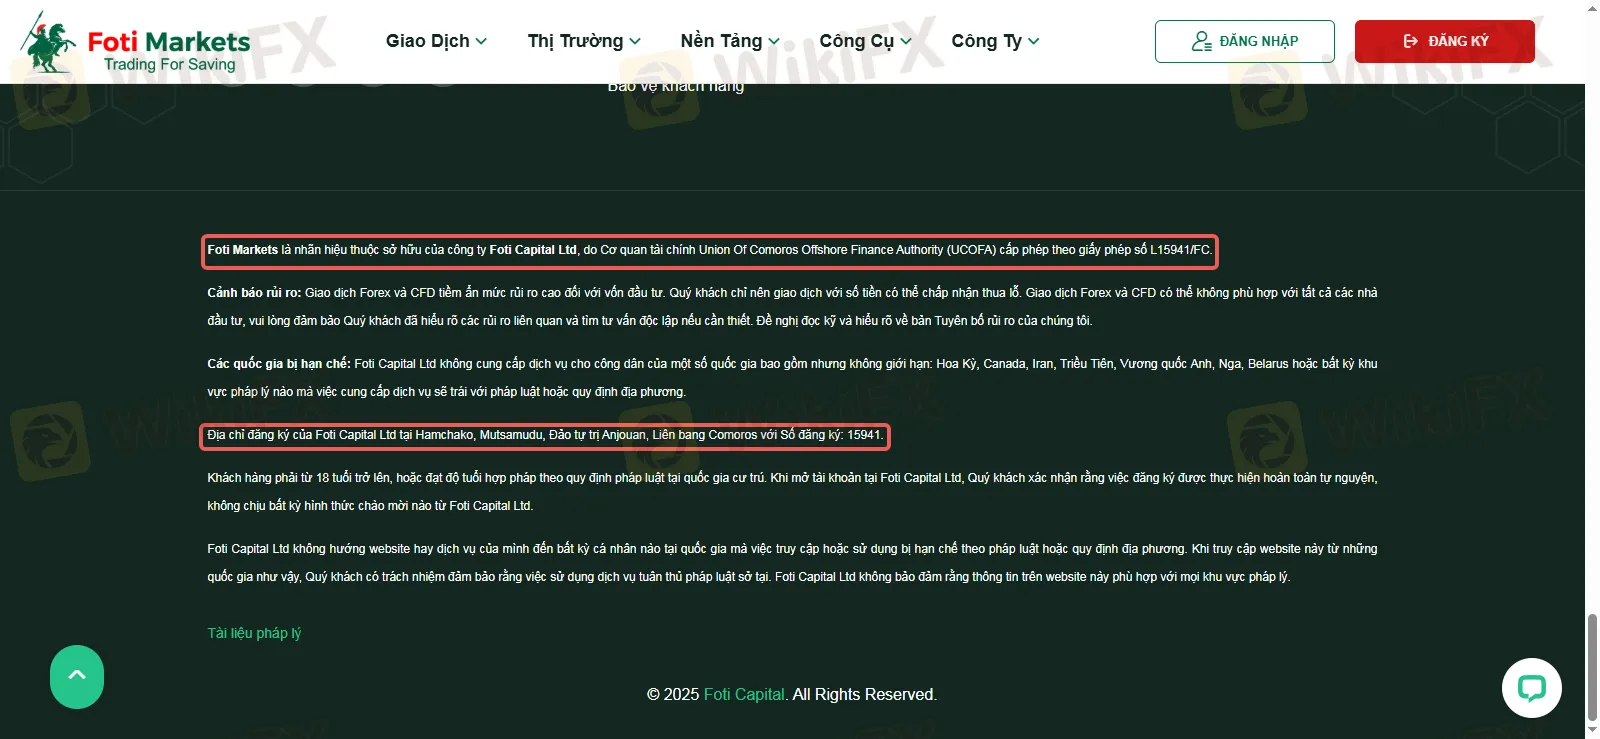Screen dimensions: 1600x739
Task: Click the scrollbar down arrow
Action: tap(1592, 731)
